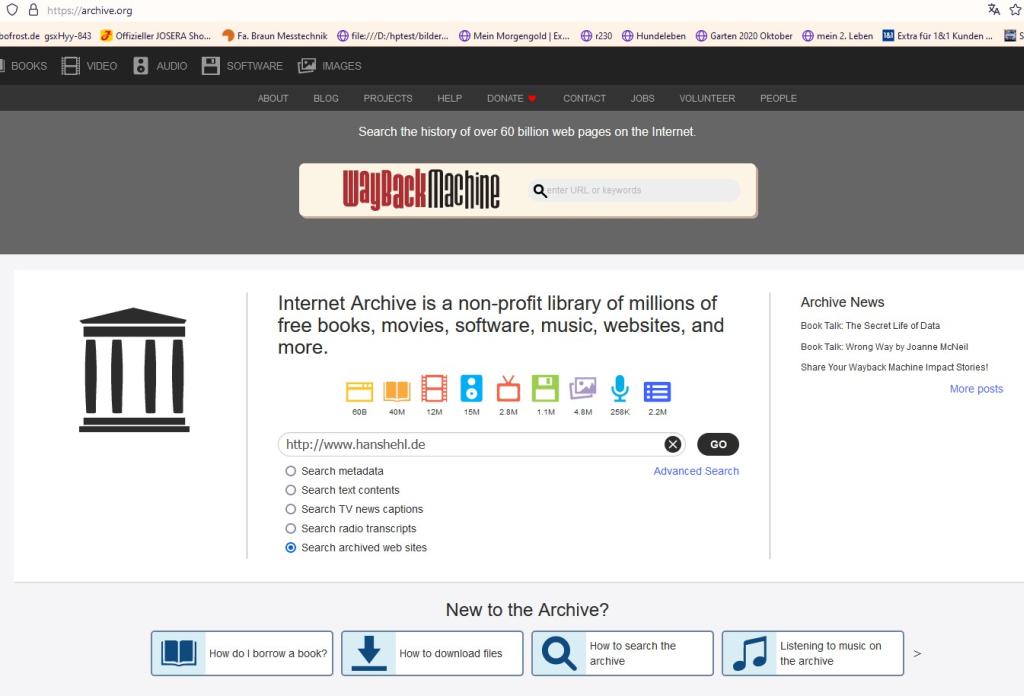Go to the VOLUNTEER navigation link
The image size is (1024, 696).
click(707, 98)
